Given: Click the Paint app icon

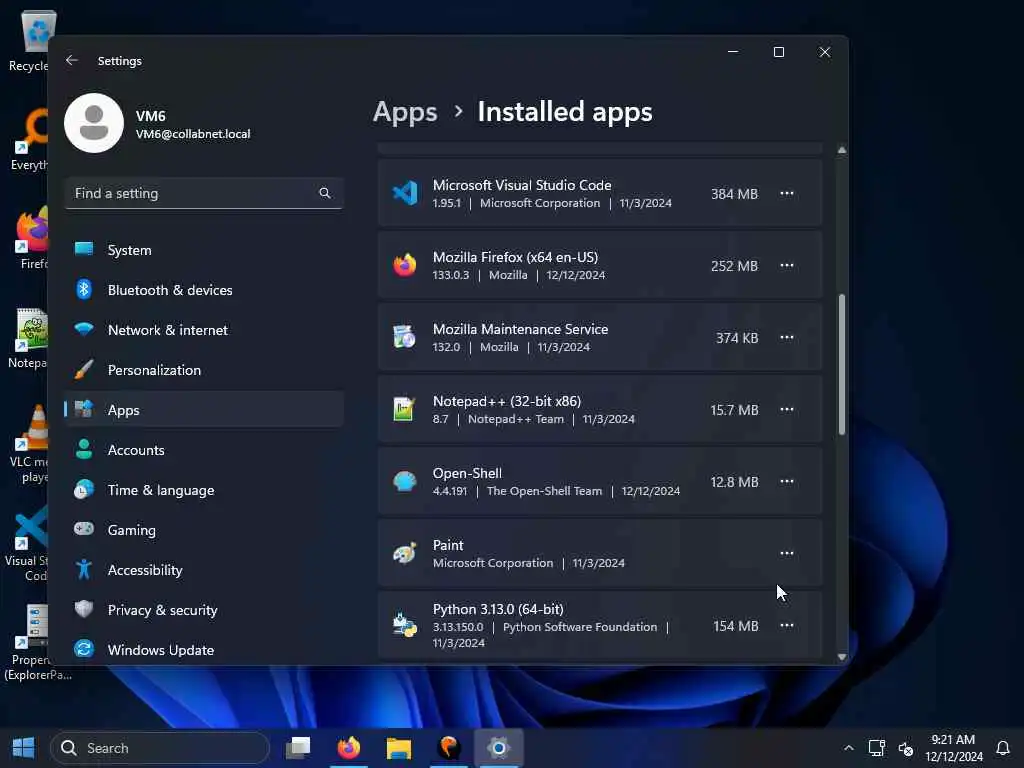Looking at the screenshot, I should click(405, 553).
